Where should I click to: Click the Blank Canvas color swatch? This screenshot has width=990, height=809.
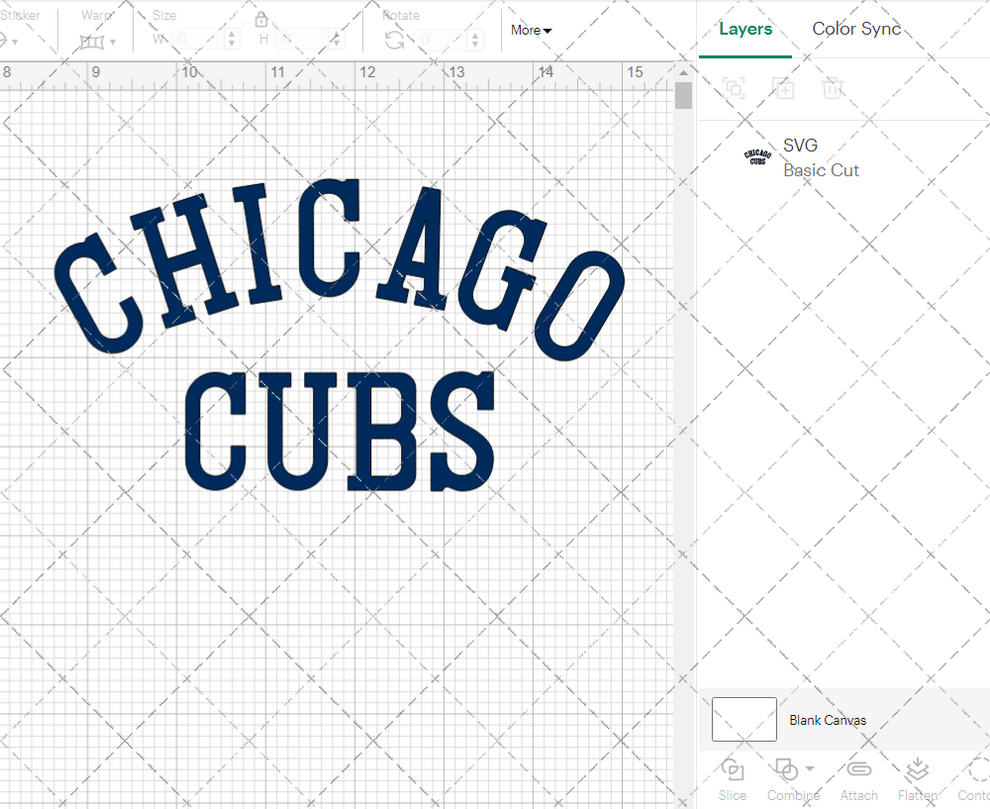click(x=744, y=719)
